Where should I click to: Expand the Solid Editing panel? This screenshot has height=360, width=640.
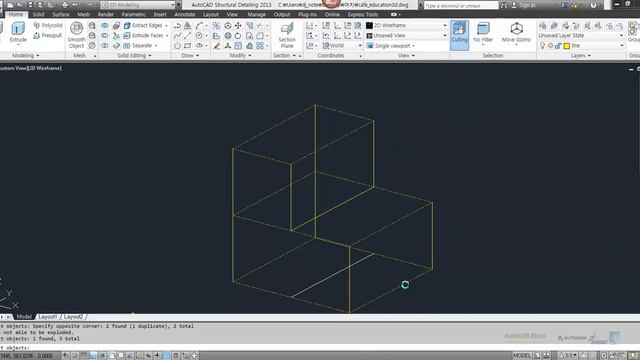(x=134, y=56)
